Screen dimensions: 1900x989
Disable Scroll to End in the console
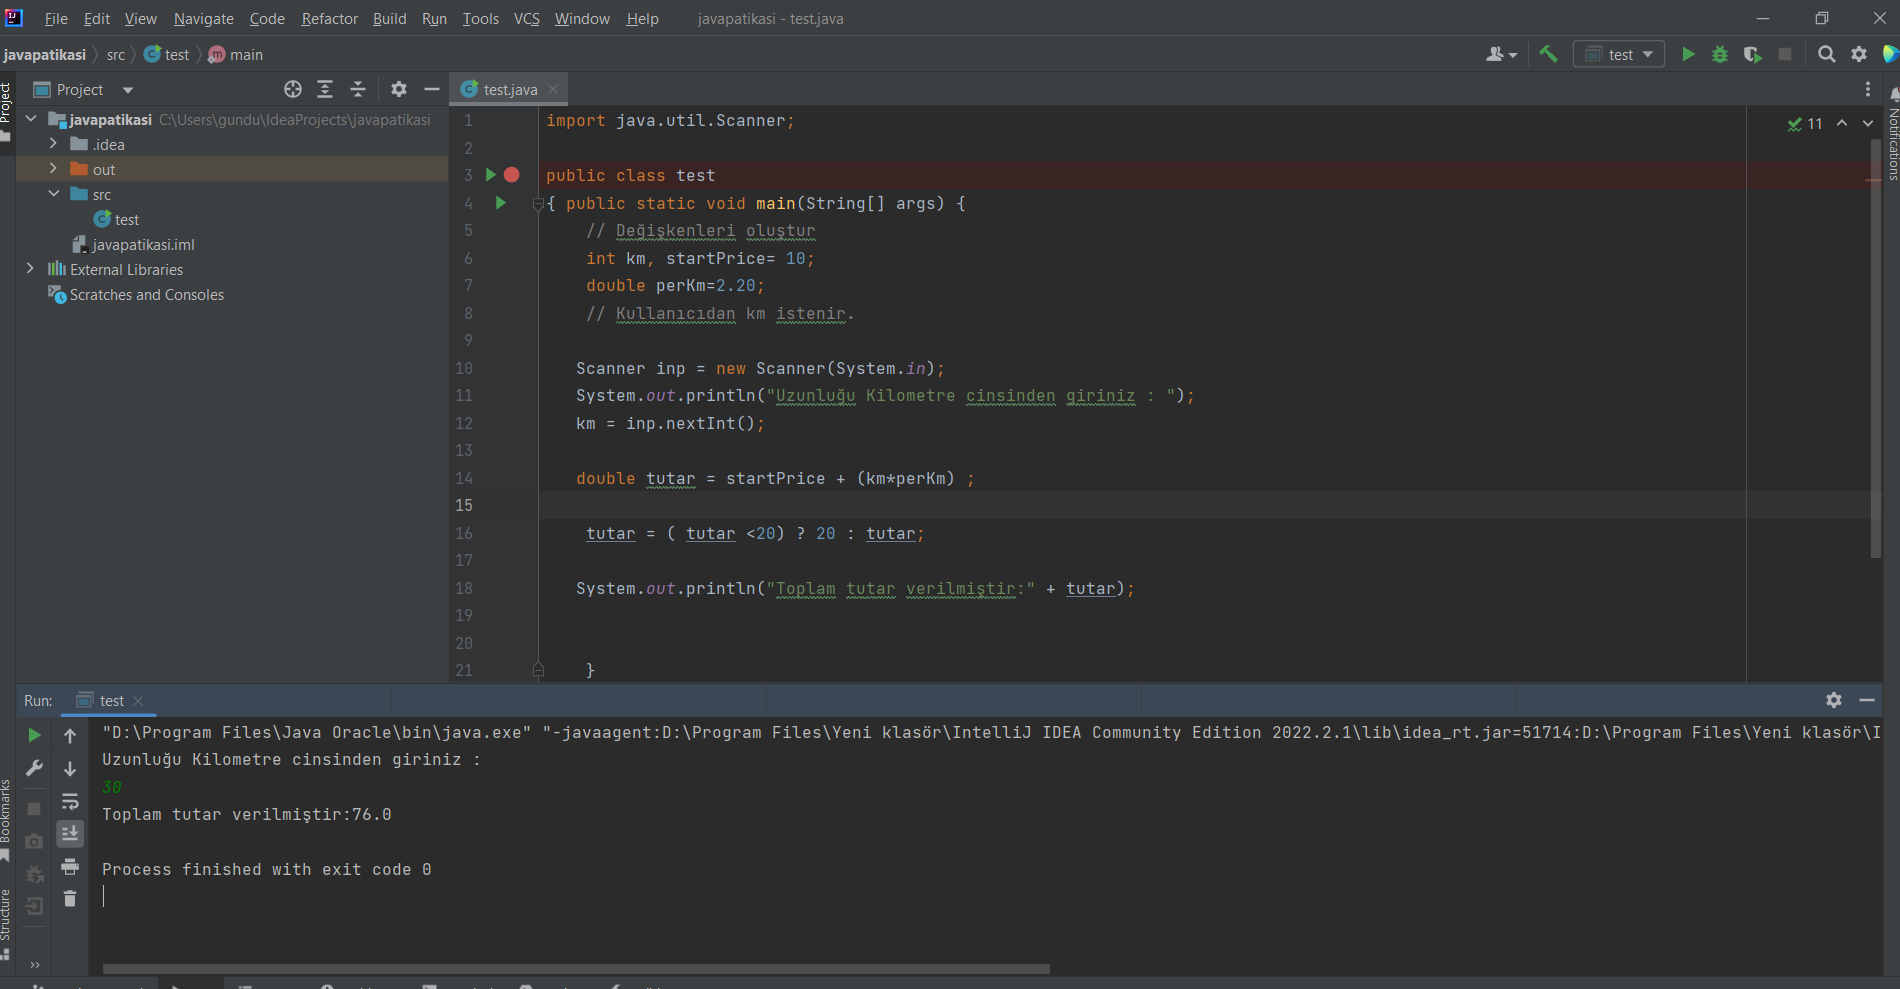click(70, 833)
